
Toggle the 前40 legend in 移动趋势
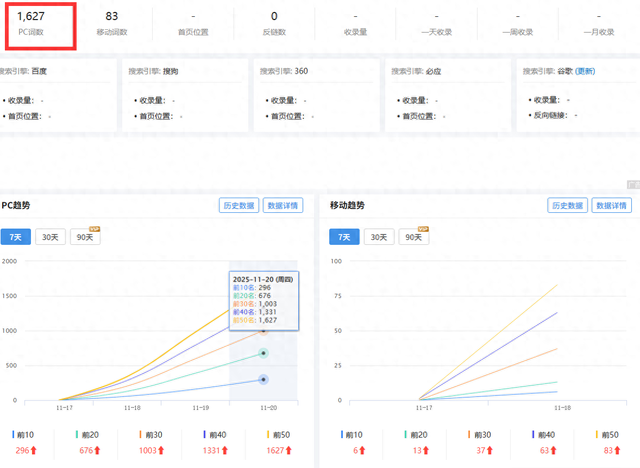pyautogui.click(x=543, y=435)
